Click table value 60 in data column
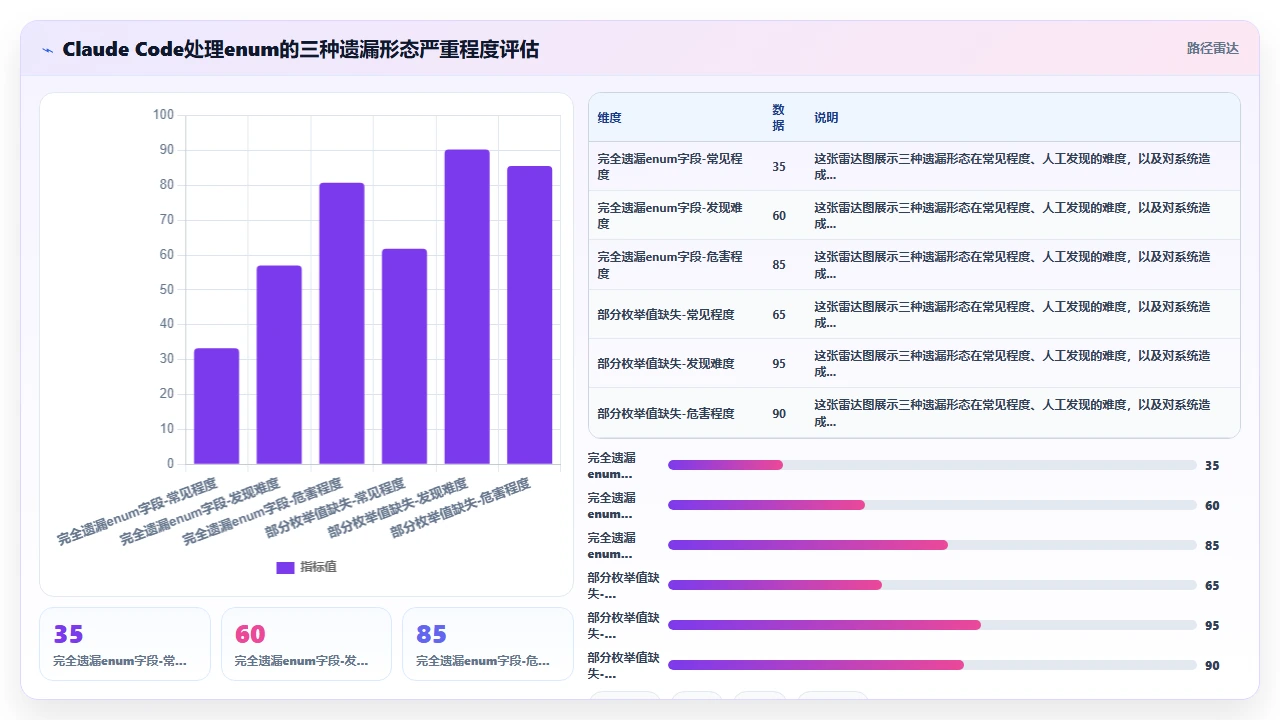This screenshot has height=720, width=1280. (x=779, y=216)
